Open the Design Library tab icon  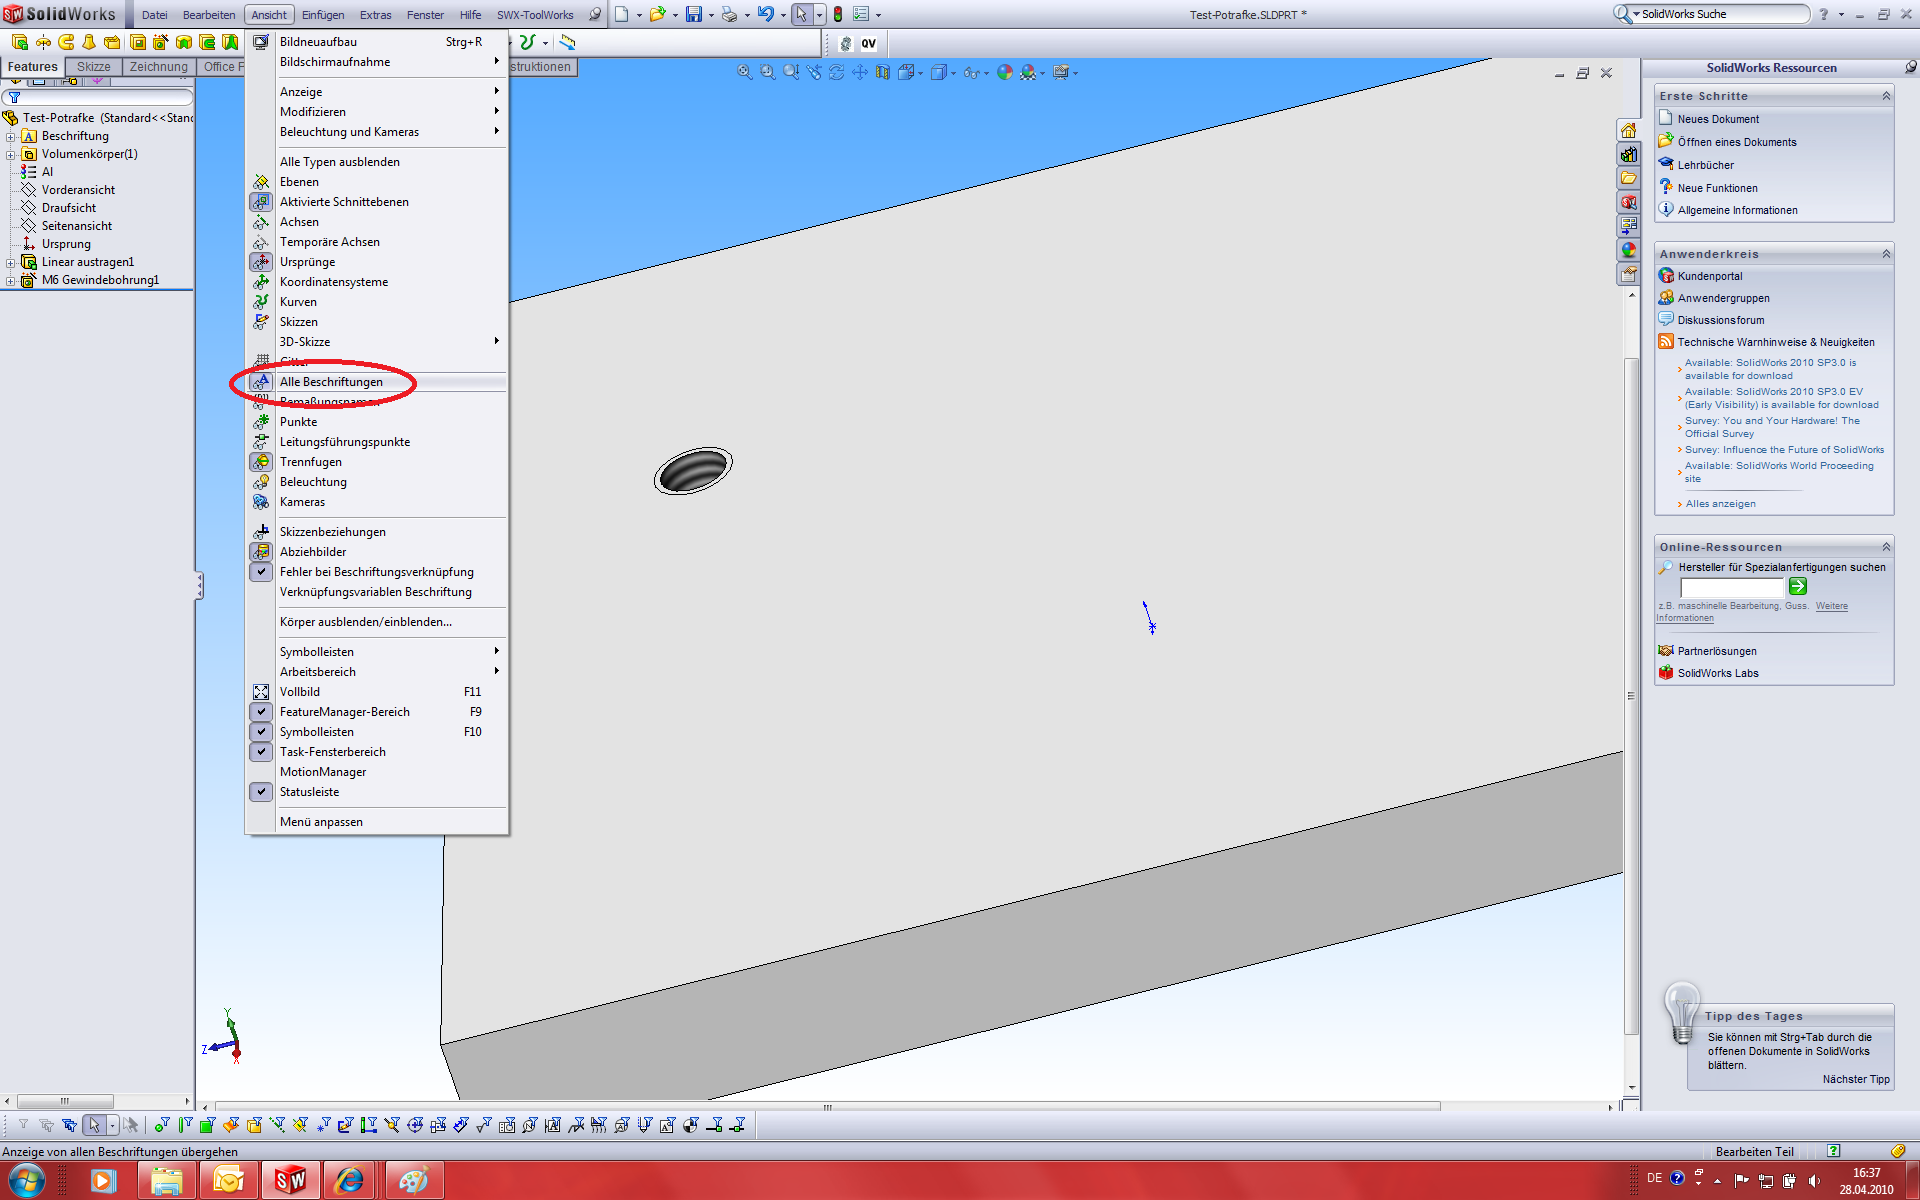pos(1629,154)
